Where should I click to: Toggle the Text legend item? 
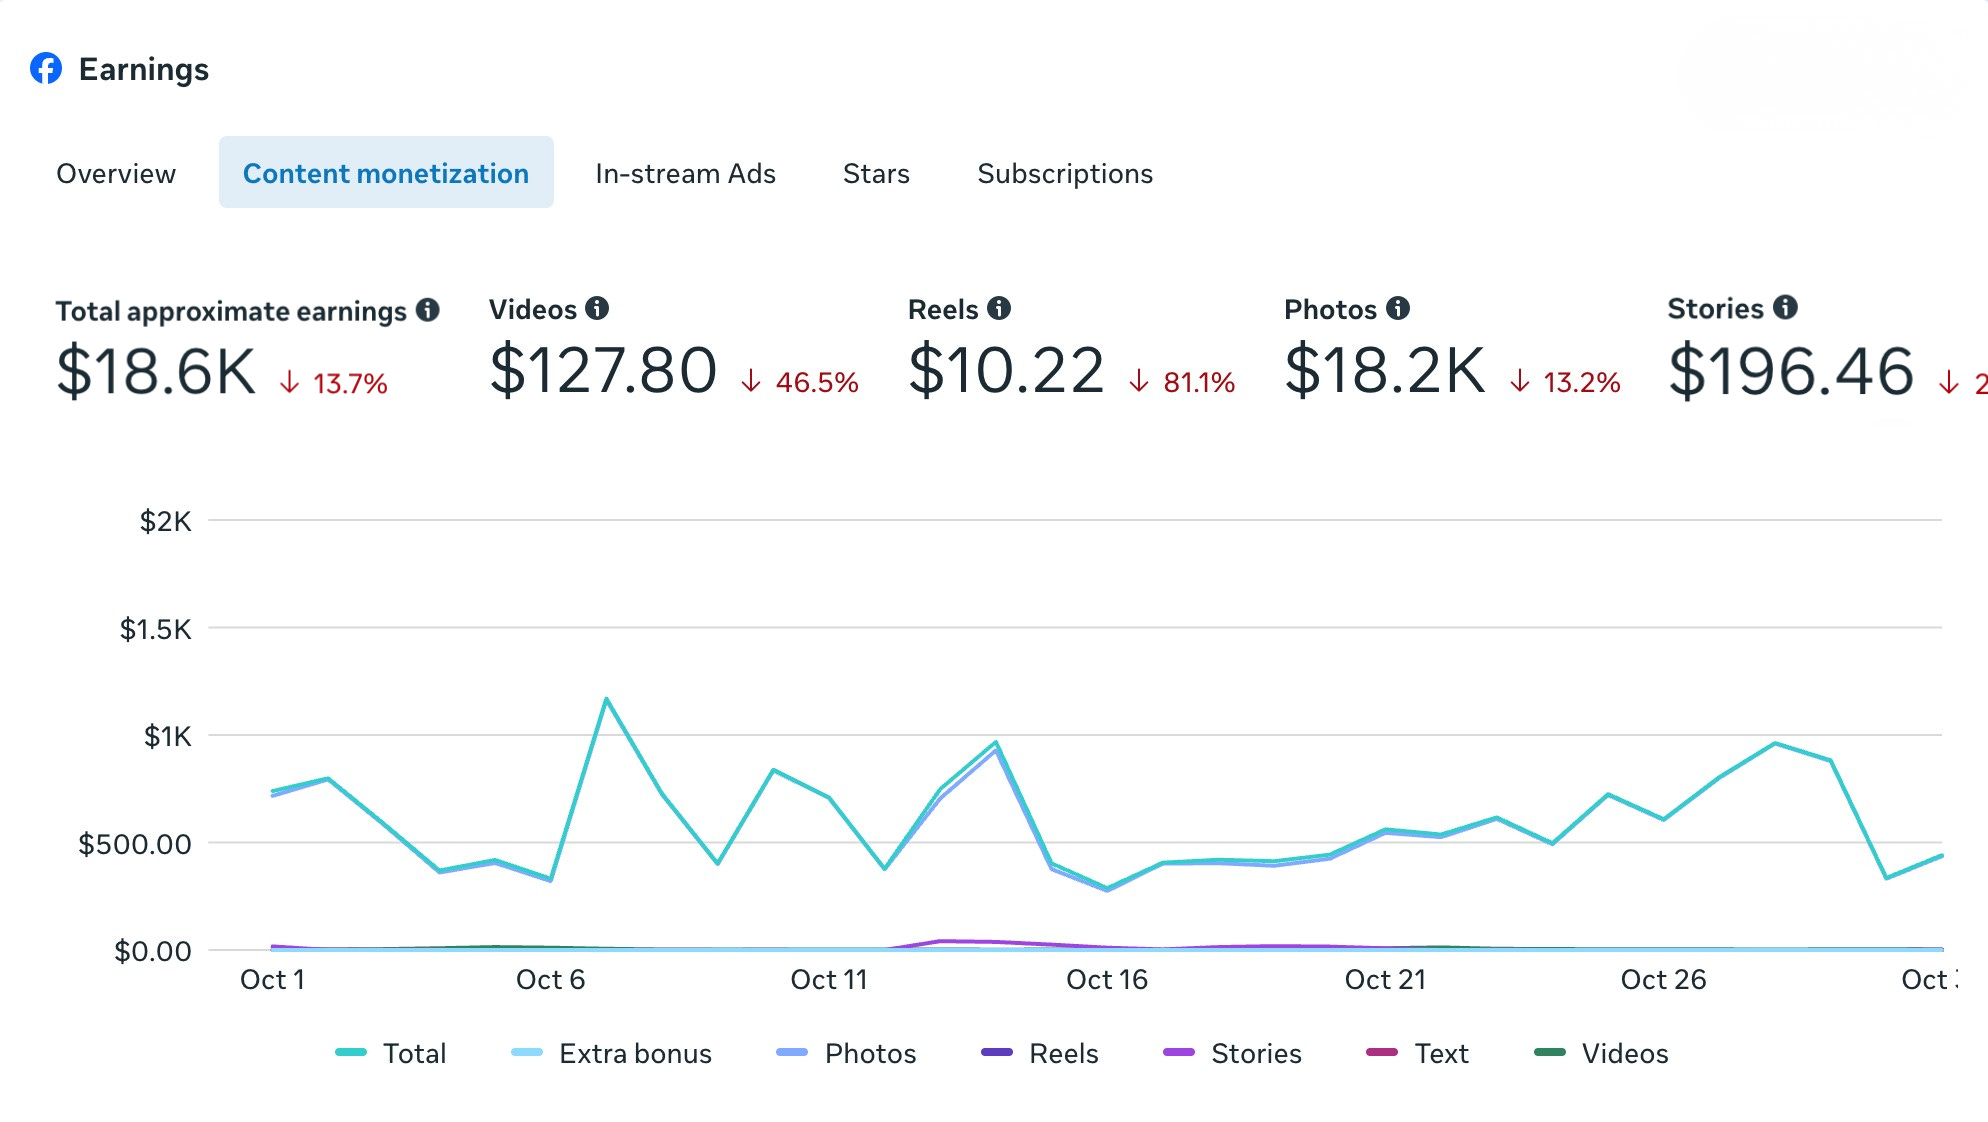click(1440, 1053)
